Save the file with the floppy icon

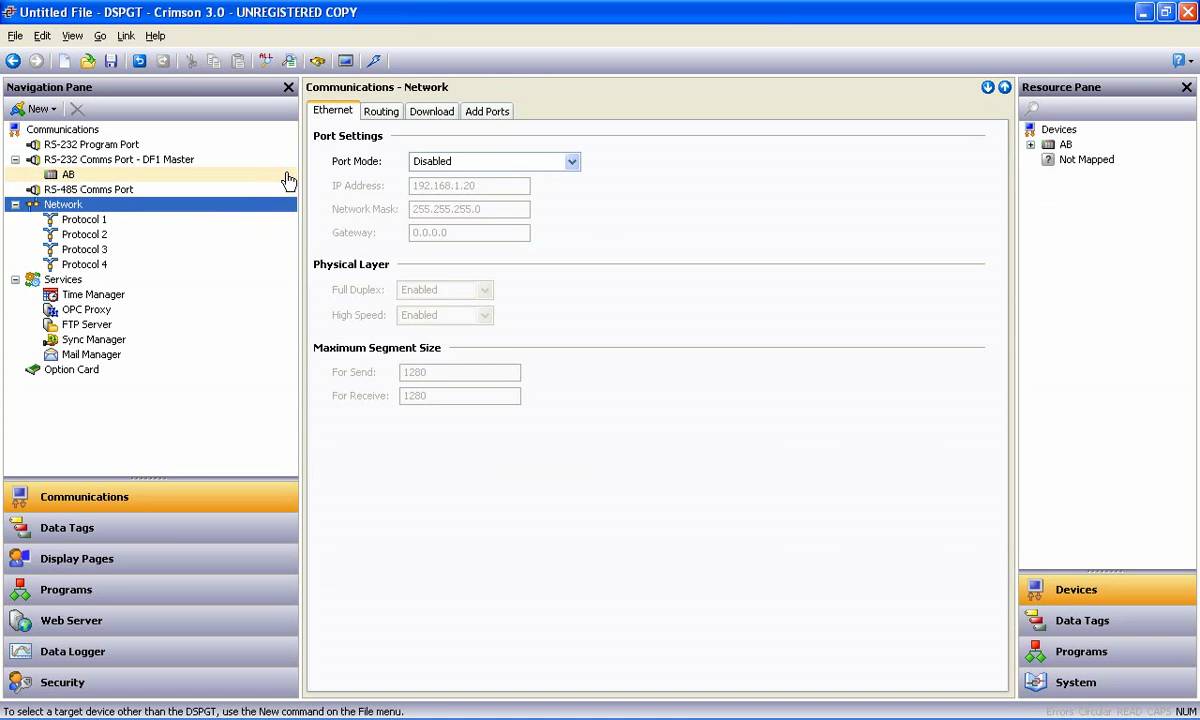[x=111, y=61]
